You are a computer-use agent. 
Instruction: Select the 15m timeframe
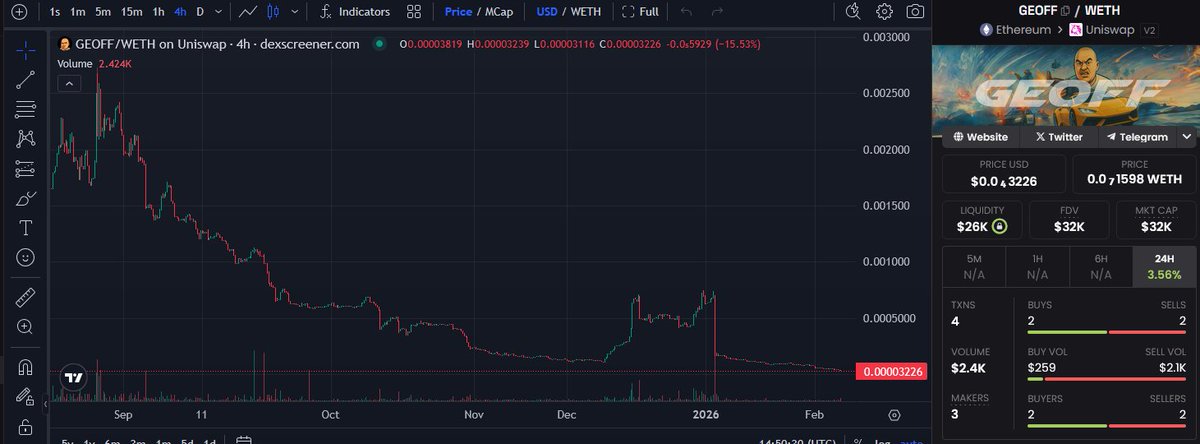[131, 12]
